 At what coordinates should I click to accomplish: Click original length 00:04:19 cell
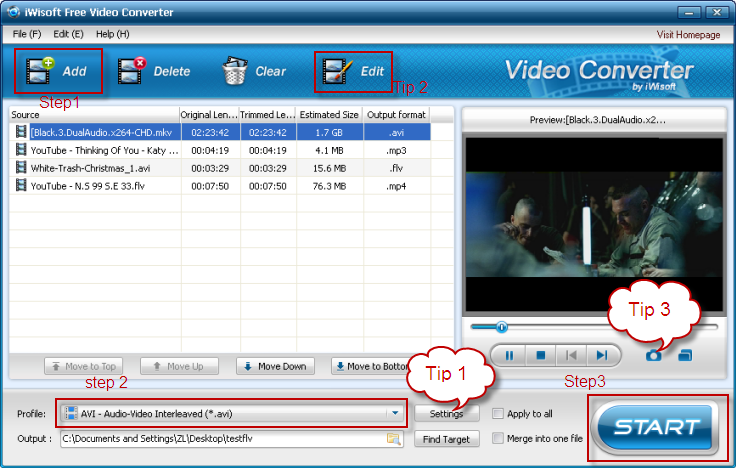(210, 150)
